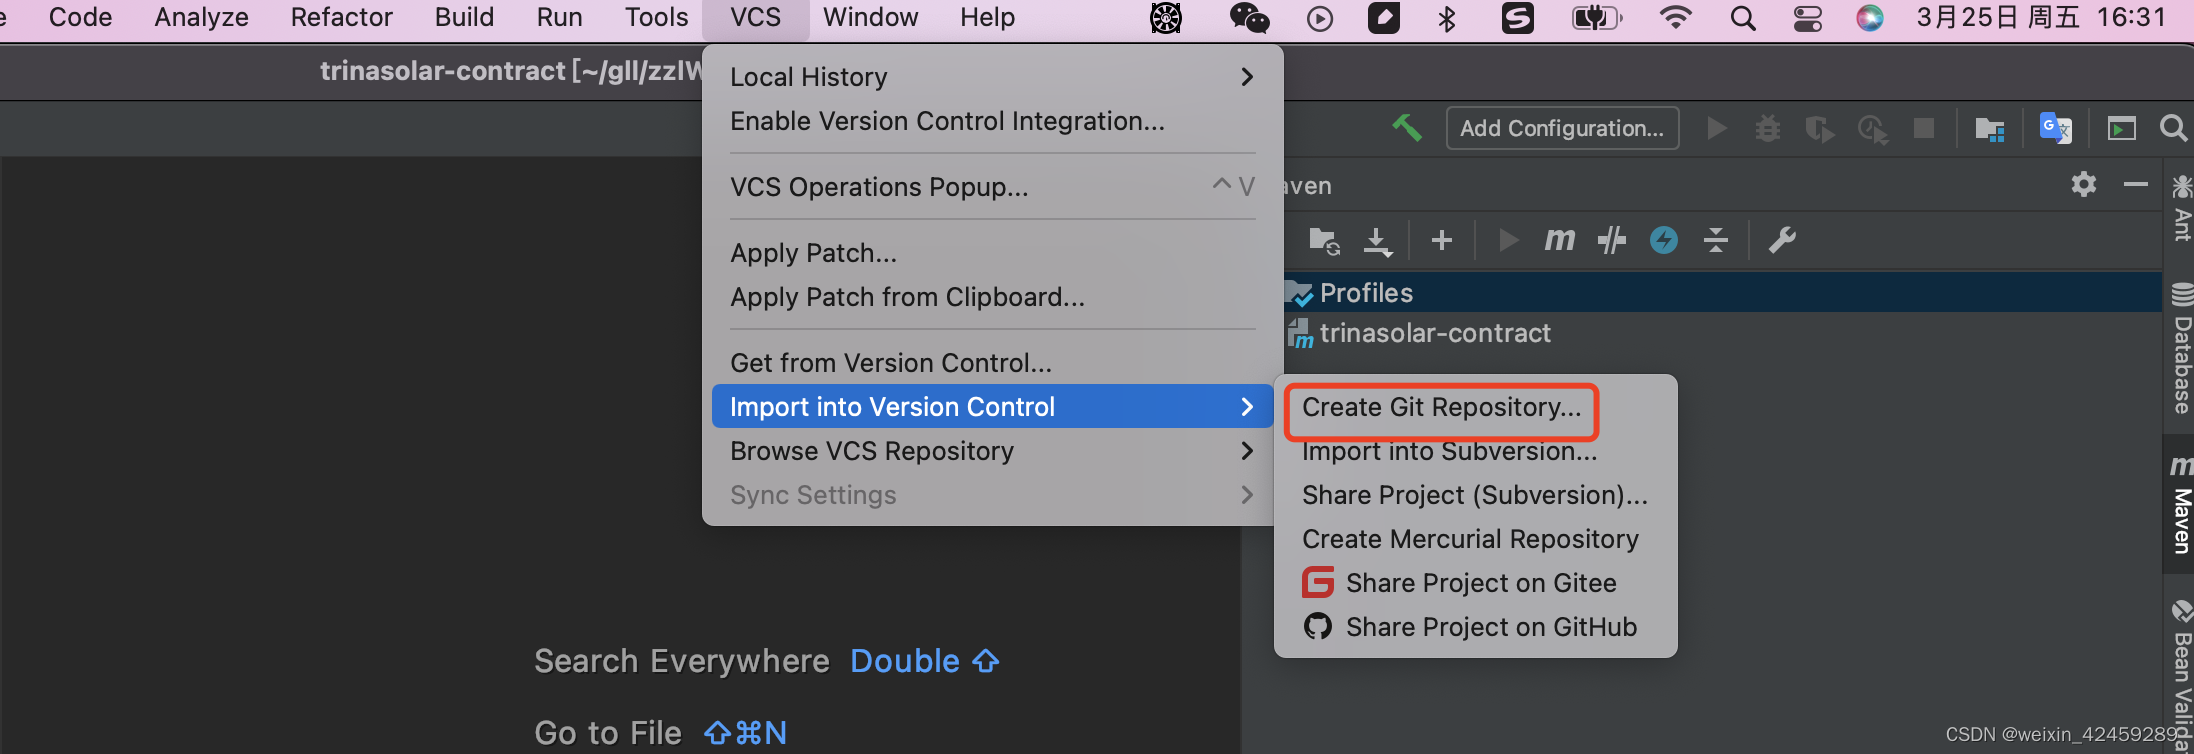Open the translation plugin icon in toolbar
This screenshot has height=754, width=2194.
tap(2055, 128)
